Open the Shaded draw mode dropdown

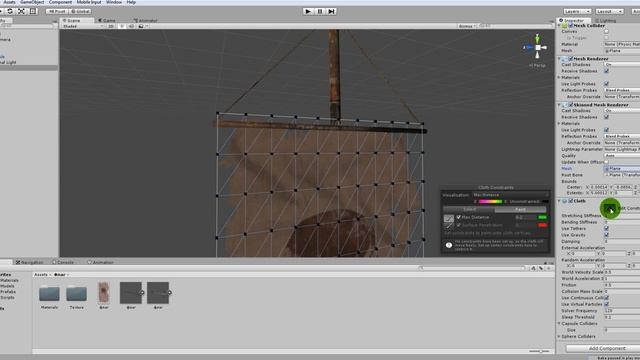(82, 26)
